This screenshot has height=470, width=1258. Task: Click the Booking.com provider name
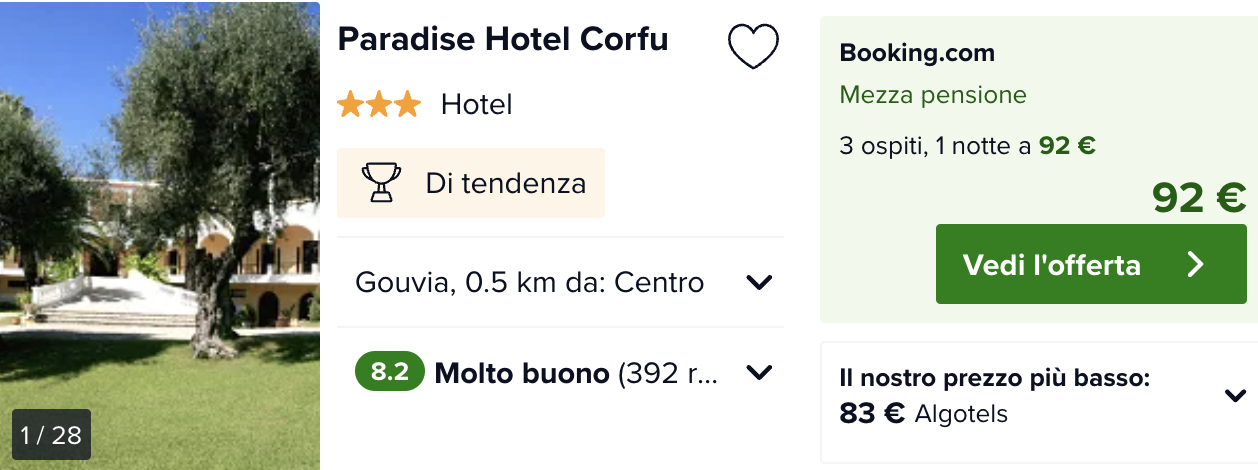(x=917, y=53)
